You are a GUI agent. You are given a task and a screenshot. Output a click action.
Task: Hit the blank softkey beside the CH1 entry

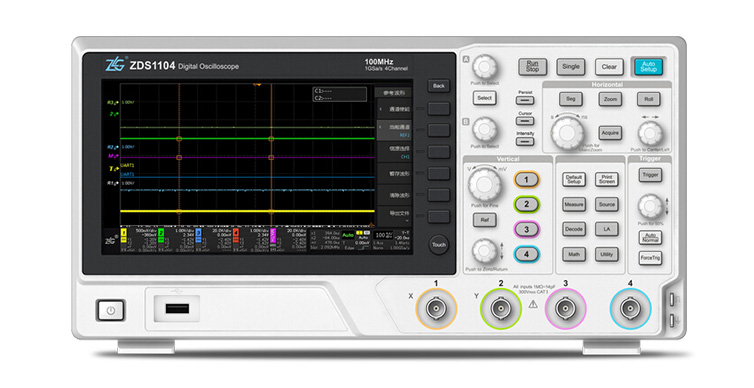pos(439,152)
